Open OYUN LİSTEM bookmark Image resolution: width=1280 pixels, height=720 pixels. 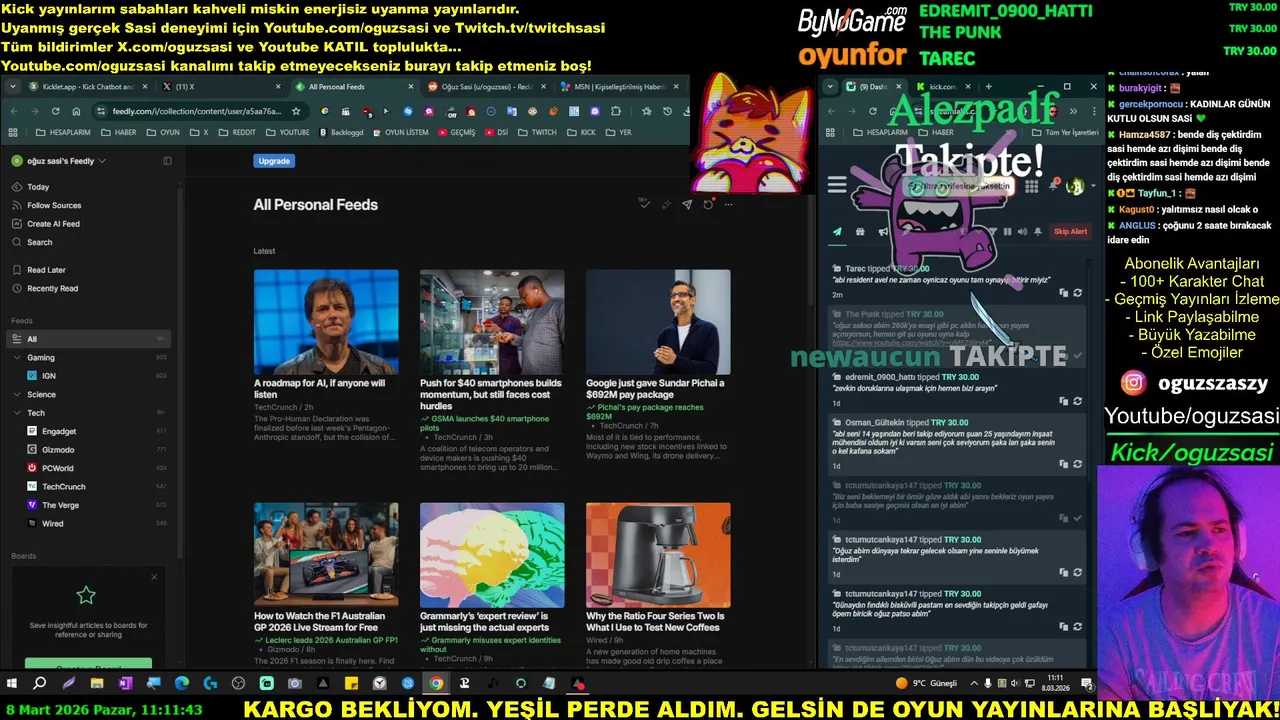pos(400,132)
